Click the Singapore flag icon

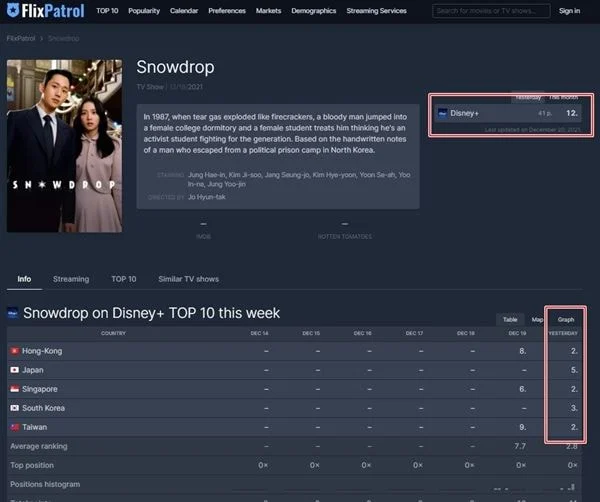[x=15, y=389]
